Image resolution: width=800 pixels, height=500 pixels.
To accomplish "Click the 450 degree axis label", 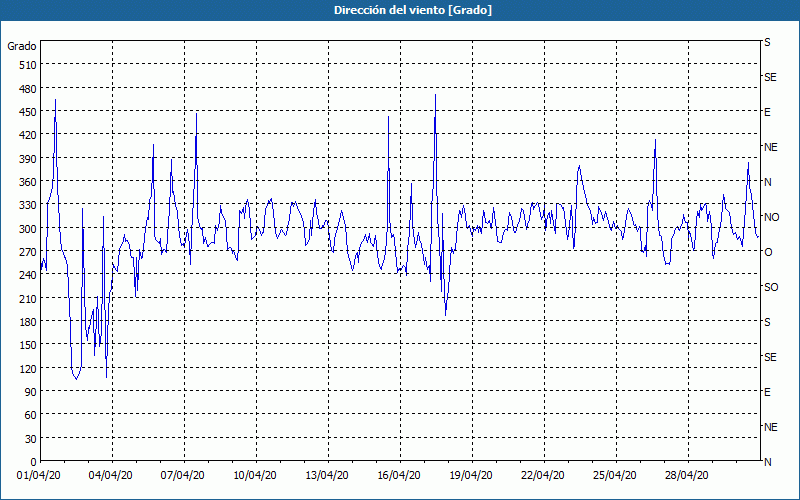I will (x=28, y=112).
